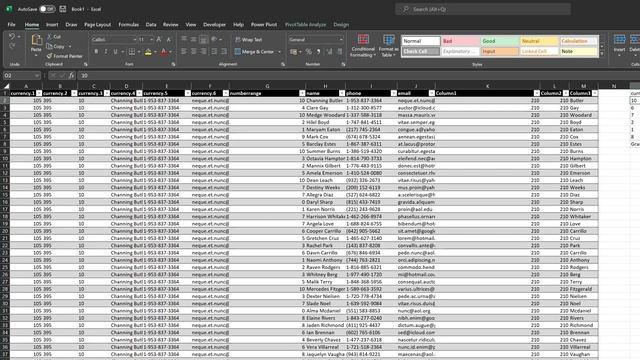Open the currency.1 column filter dropdown
Viewport: 640px width, 360px height.
(39, 93)
